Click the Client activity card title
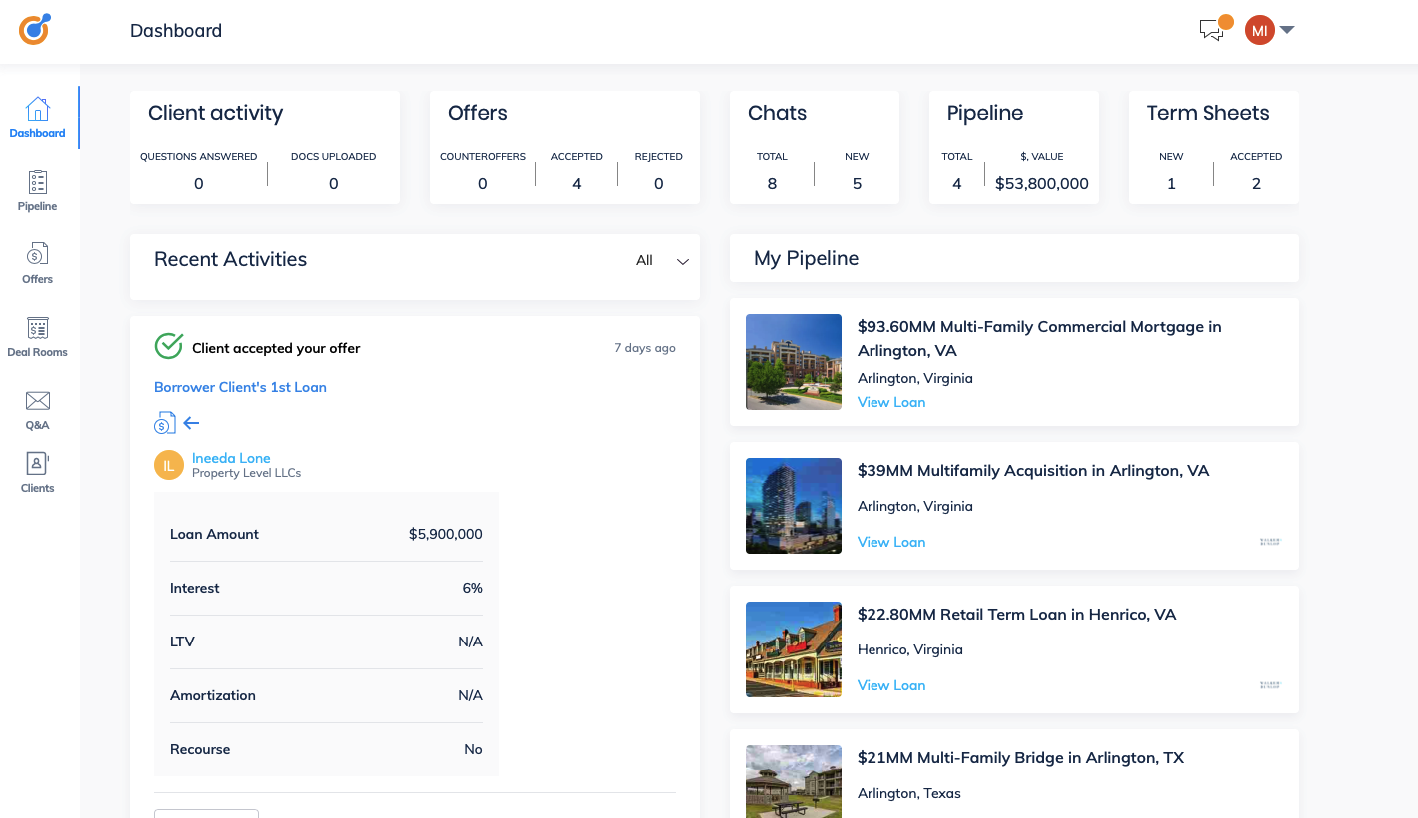1418x818 pixels. click(215, 113)
